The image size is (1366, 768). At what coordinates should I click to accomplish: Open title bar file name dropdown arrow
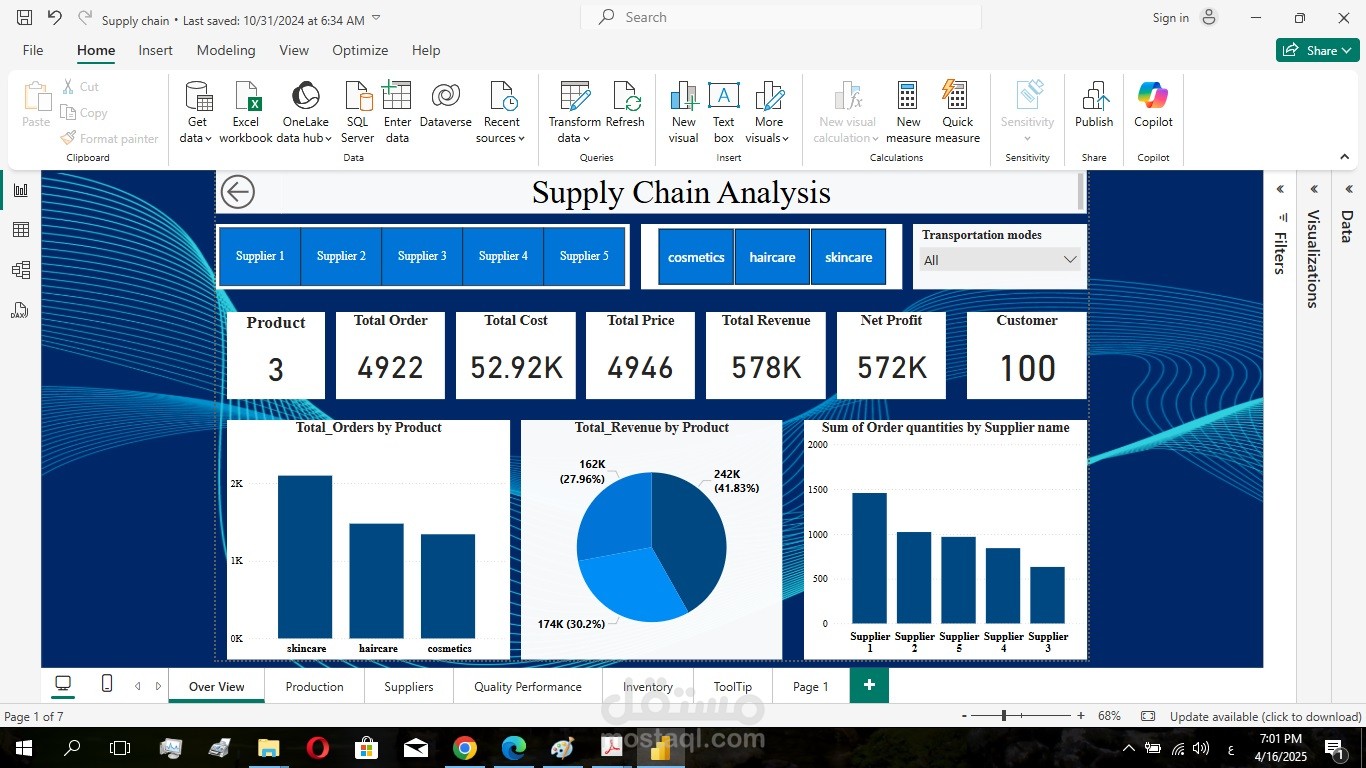tap(376, 18)
